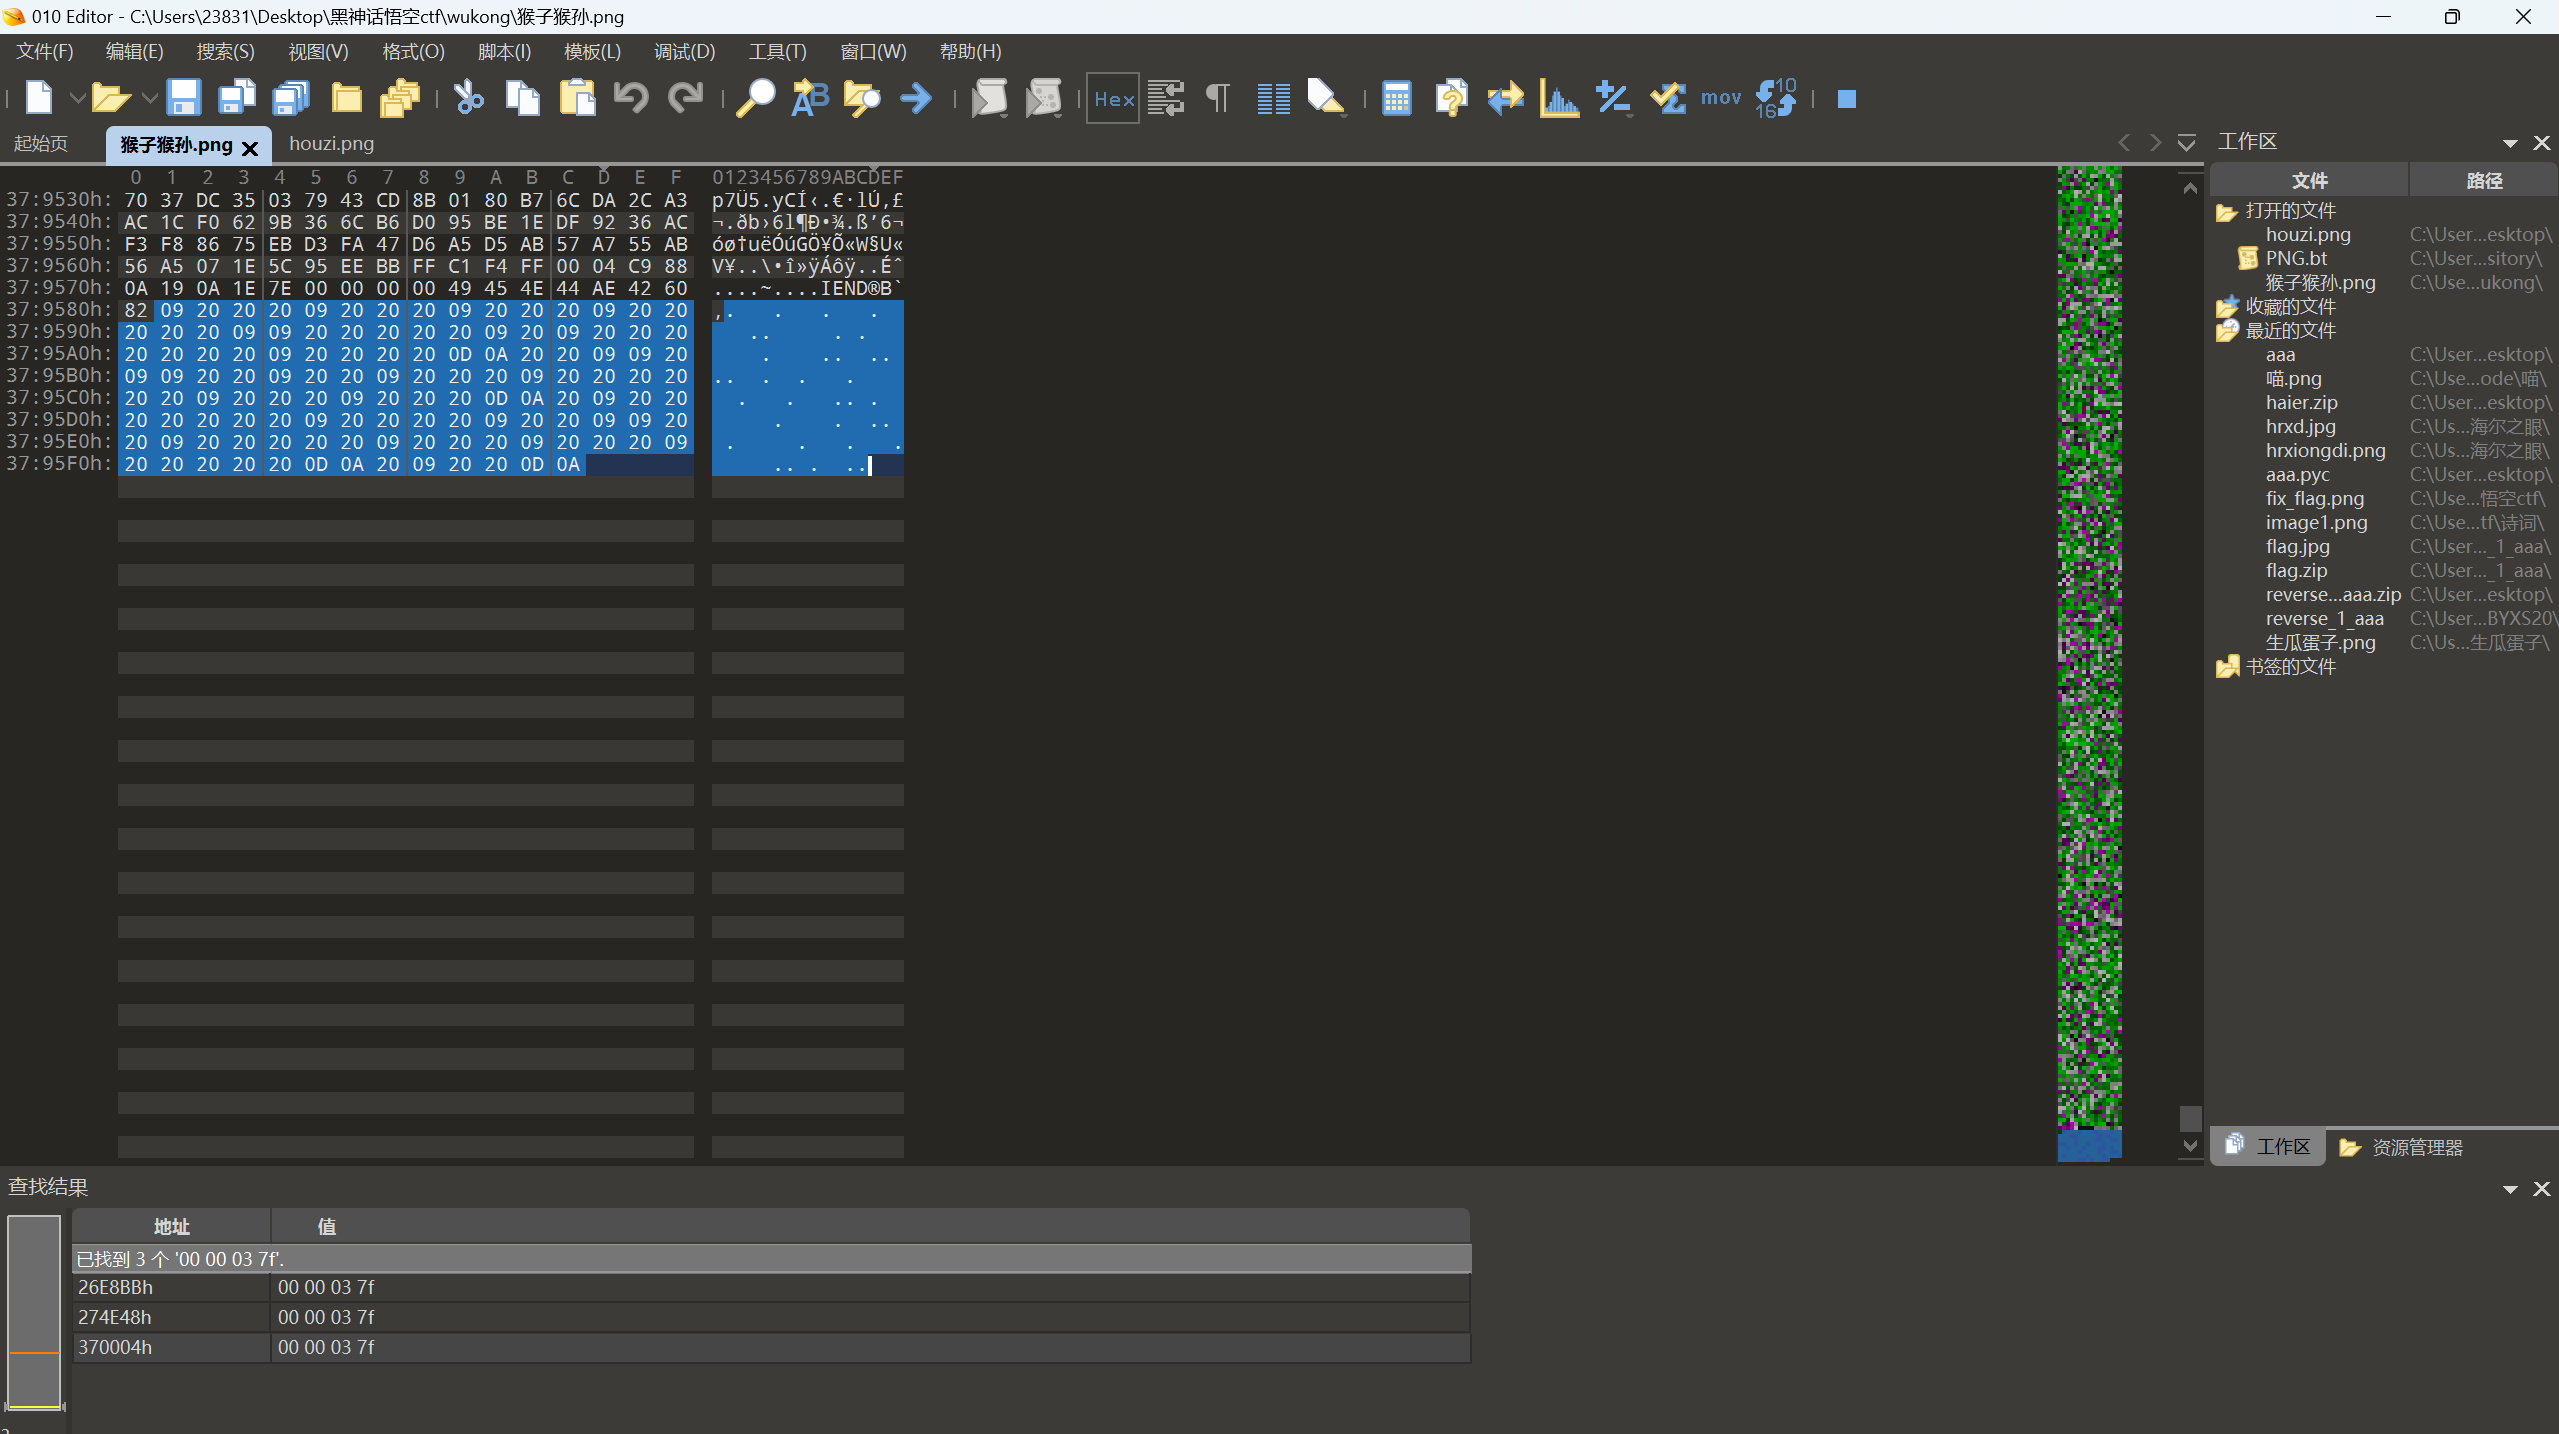This screenshot has height=1434, width=2559.
Task: Open PNG.bt in workspace list
Action: [2296, 259]
